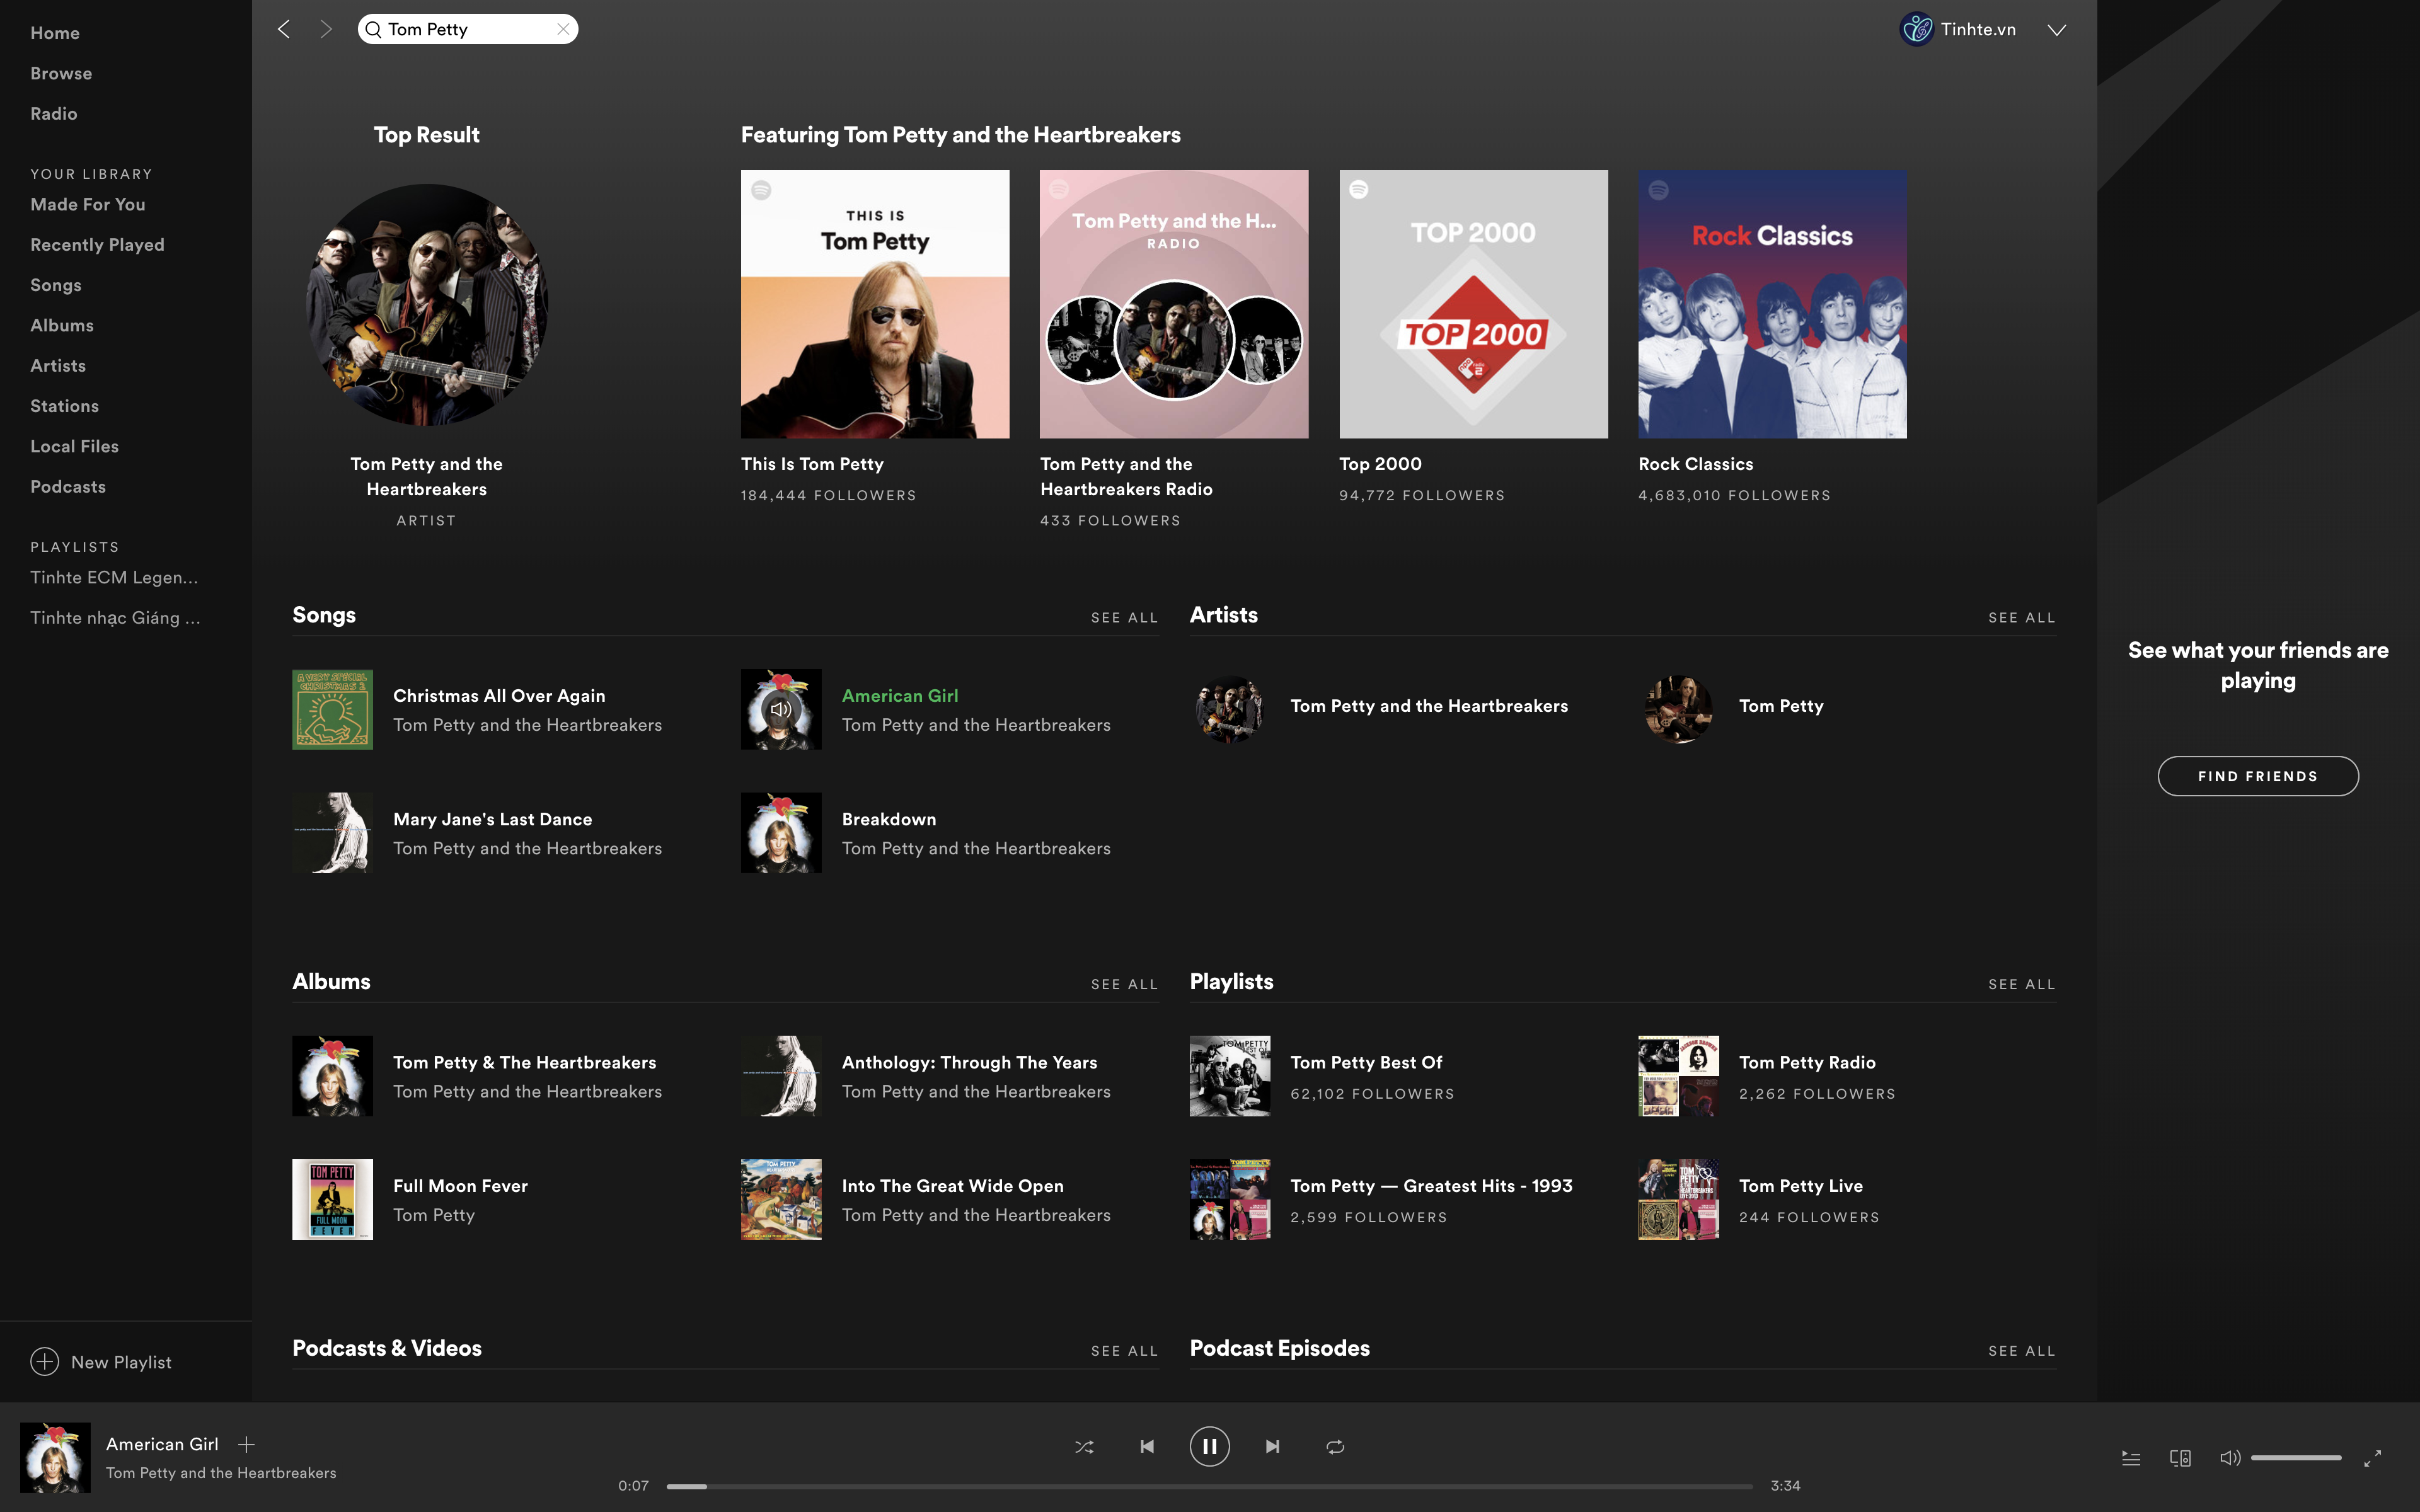Open Podcasts in sidebar
The image size is (2420, 1512).
coord(68,487)
